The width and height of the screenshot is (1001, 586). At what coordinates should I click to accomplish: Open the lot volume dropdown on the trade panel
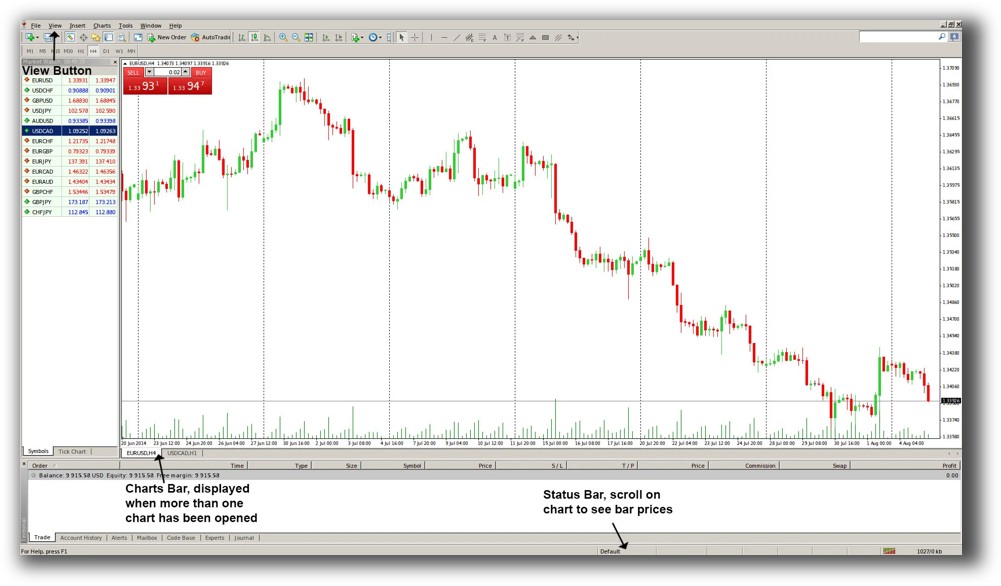tap(149, 72)
